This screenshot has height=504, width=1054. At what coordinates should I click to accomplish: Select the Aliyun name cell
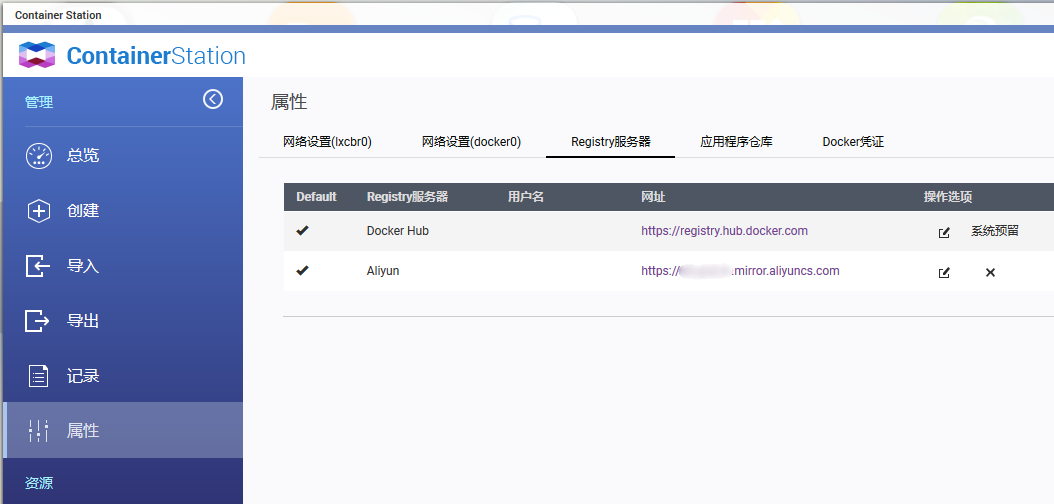(382, 271)
